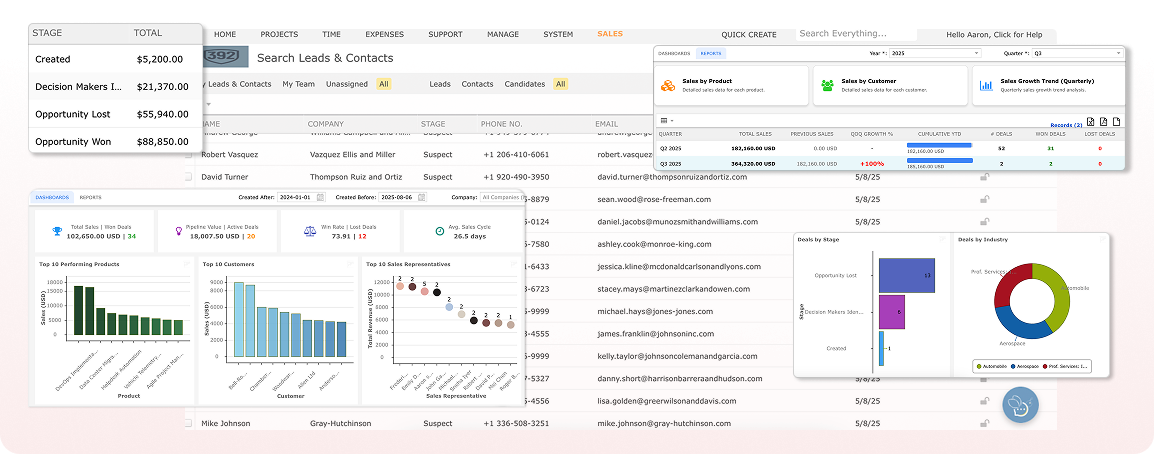The image size is (1154, 454).
Task: Tick the checkbox for David Turner row
Action: 188,177
